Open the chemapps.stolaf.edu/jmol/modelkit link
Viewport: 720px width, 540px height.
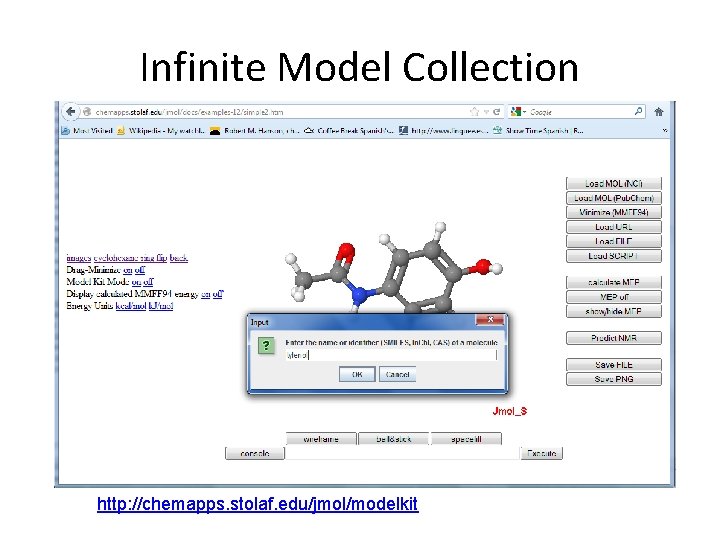(x=258, y=504)
